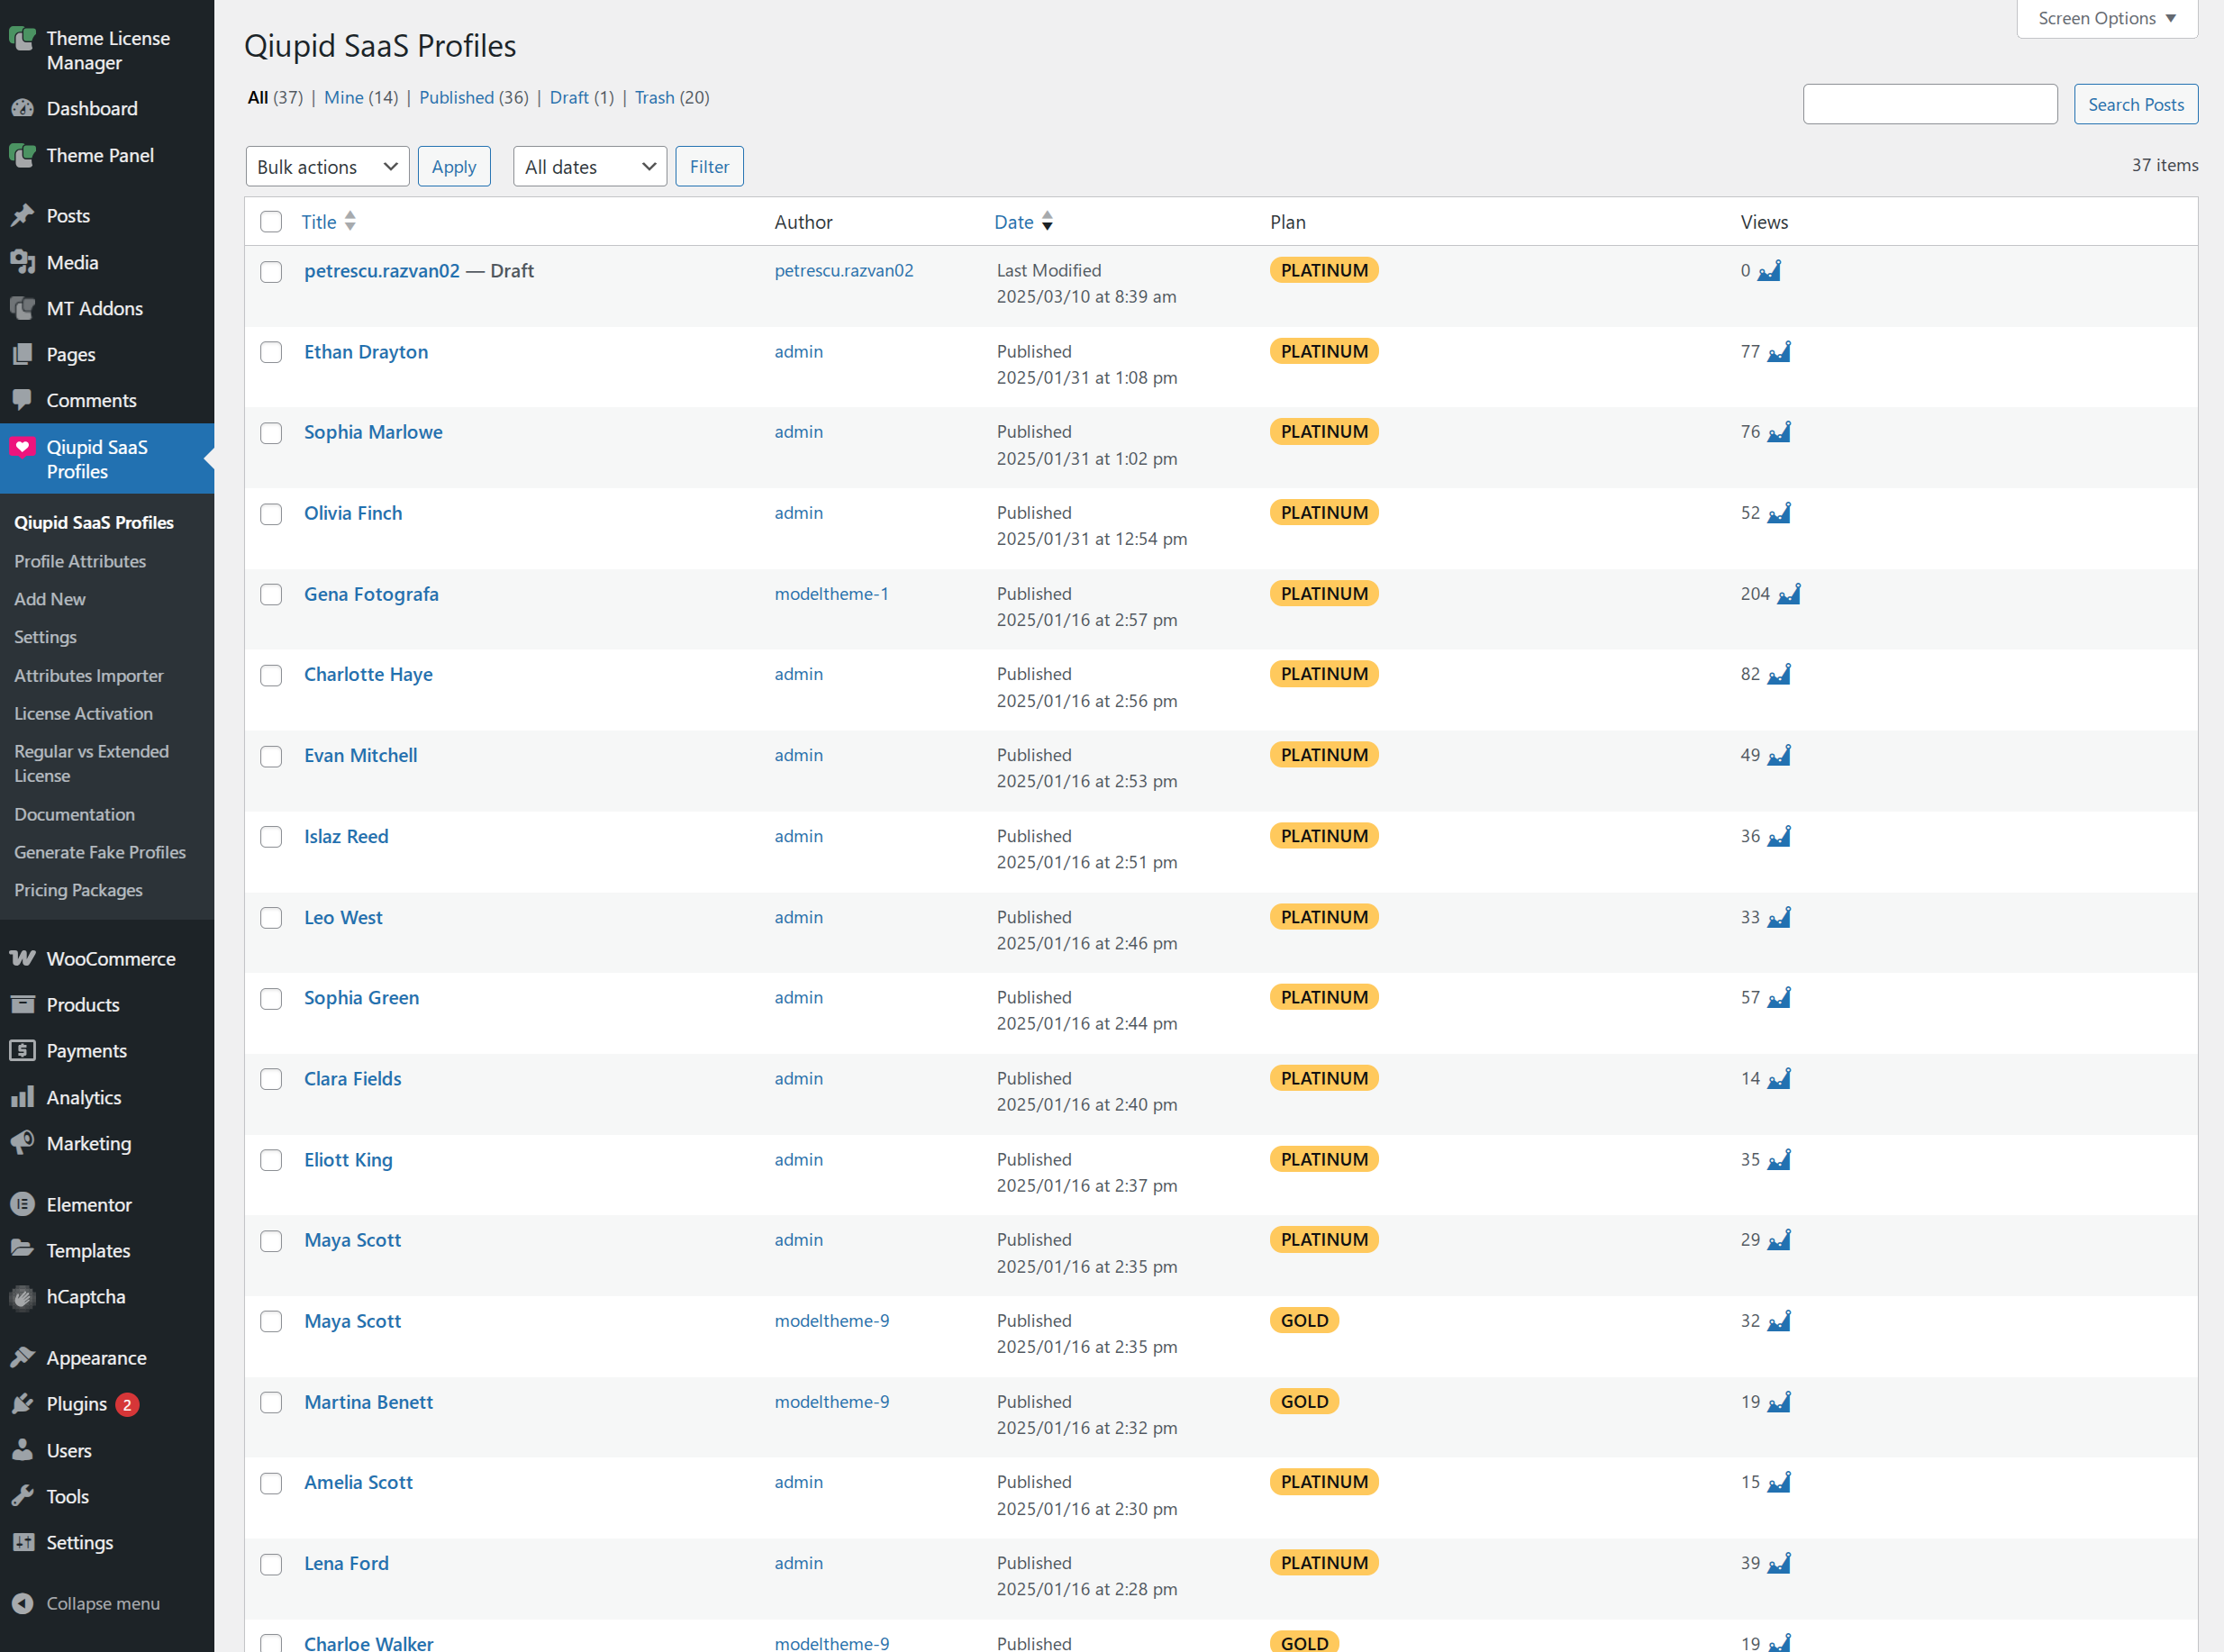Click the search posts text field

click(1930, 104)
